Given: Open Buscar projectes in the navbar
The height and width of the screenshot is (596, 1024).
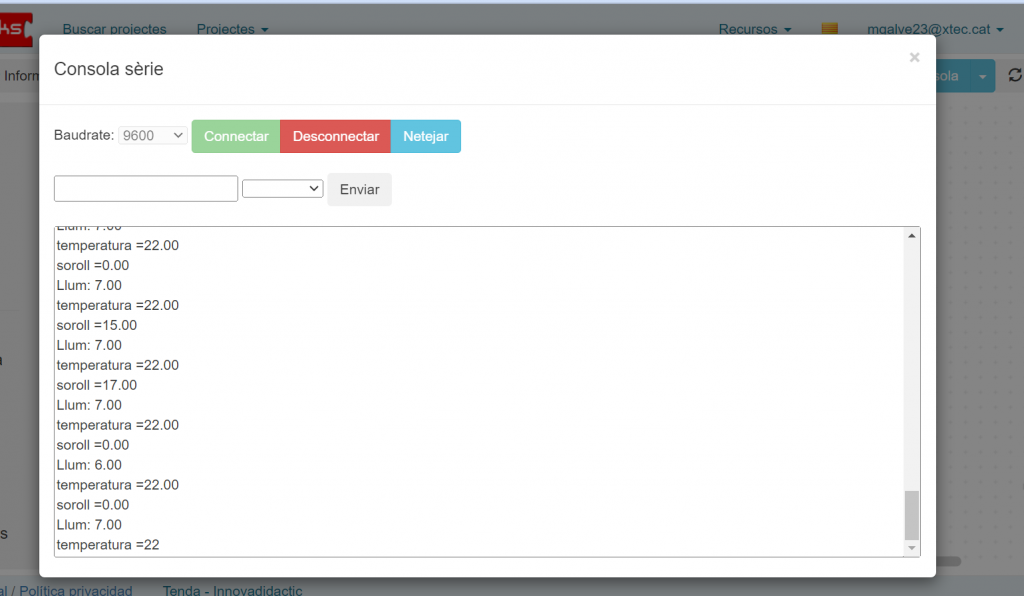Looking at the screenshot, I should pyautogui.click(x=114, y=29).
